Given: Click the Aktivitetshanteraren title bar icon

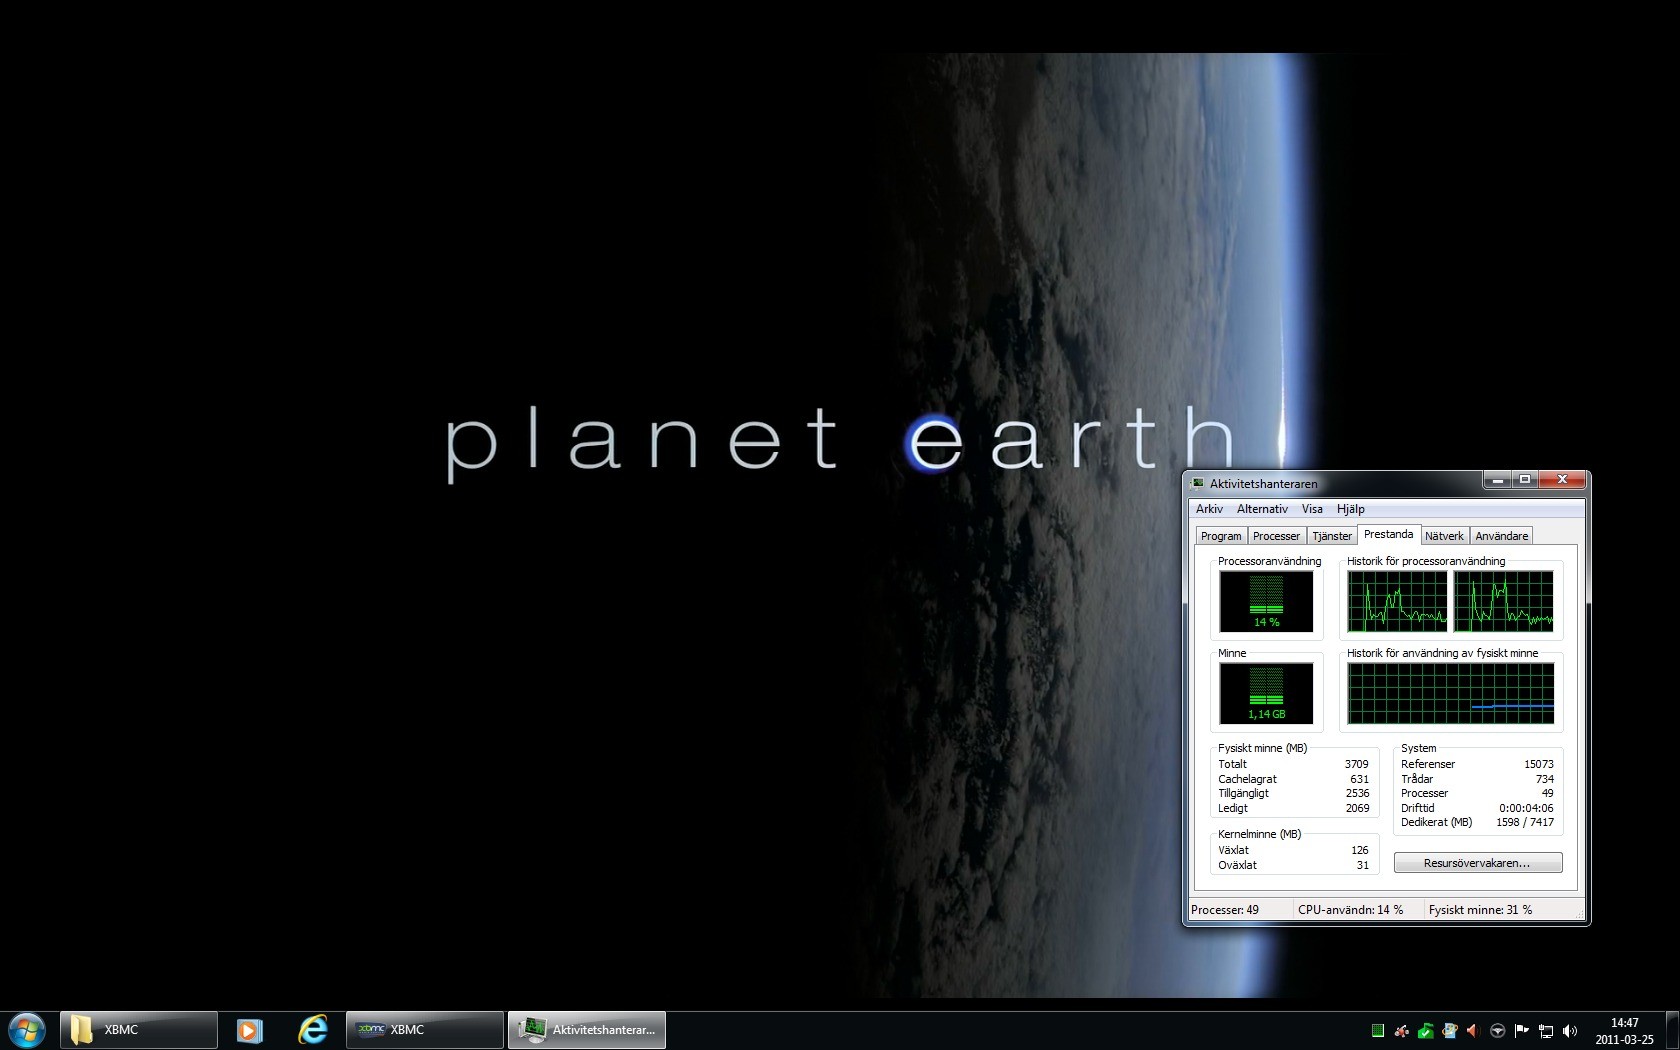Looking at the screenshot, I should point(1198,483).
